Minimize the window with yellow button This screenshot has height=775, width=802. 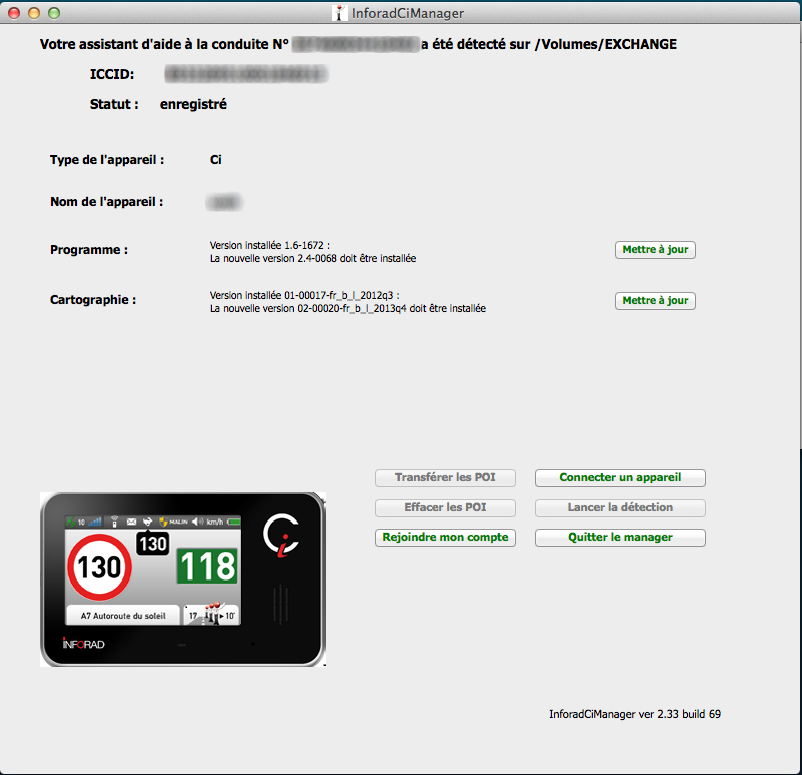pos(34,13)
